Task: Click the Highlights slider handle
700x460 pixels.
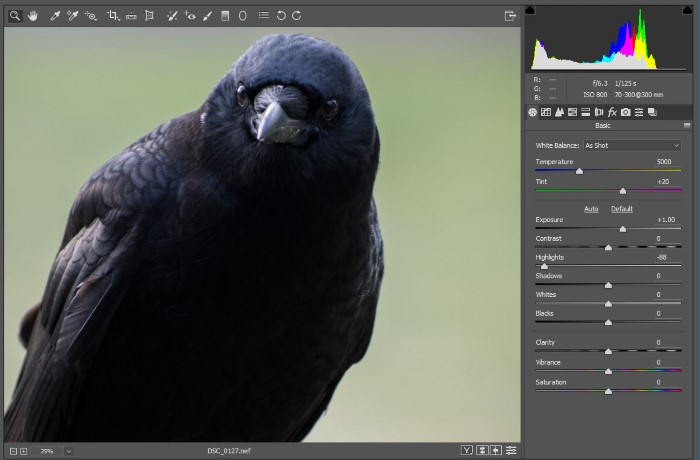Action: coord(544,266)
